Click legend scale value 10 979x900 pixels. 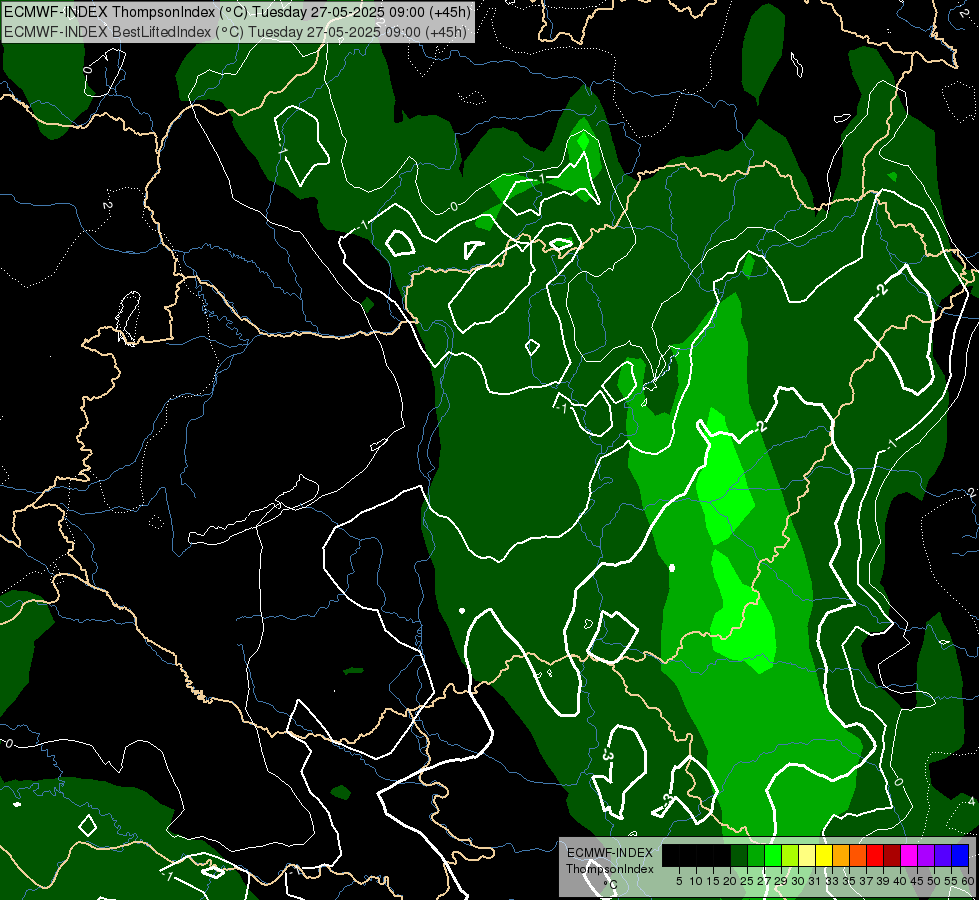(696, 881)
